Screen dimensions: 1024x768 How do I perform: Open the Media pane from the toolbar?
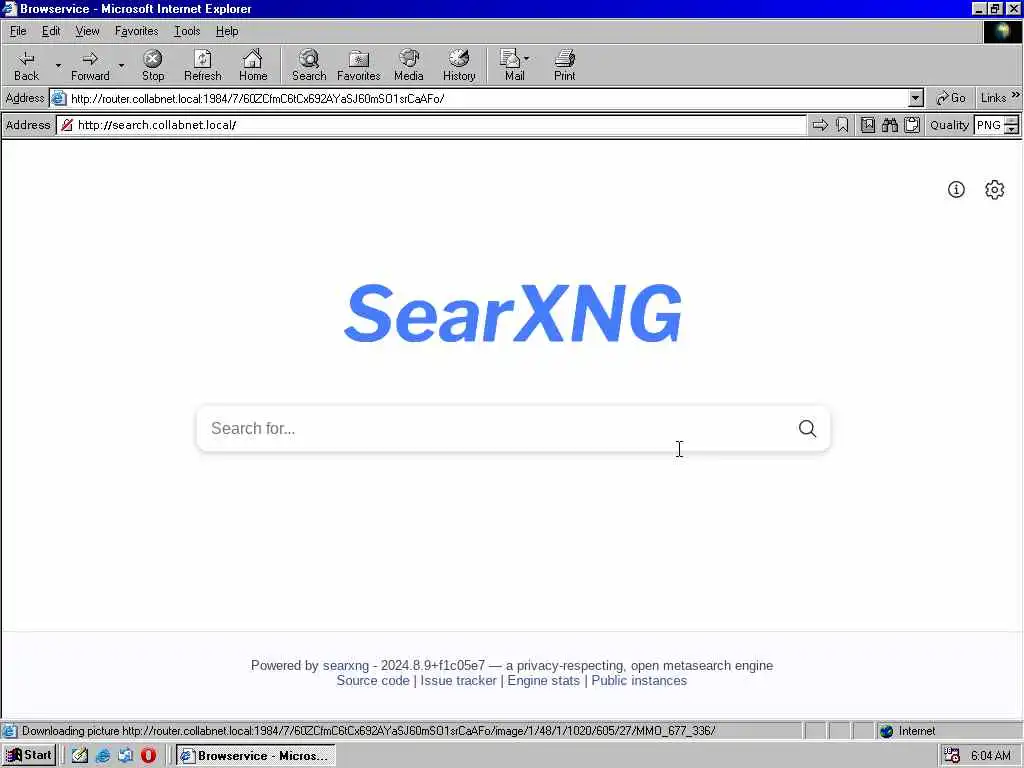coord(409,66)
